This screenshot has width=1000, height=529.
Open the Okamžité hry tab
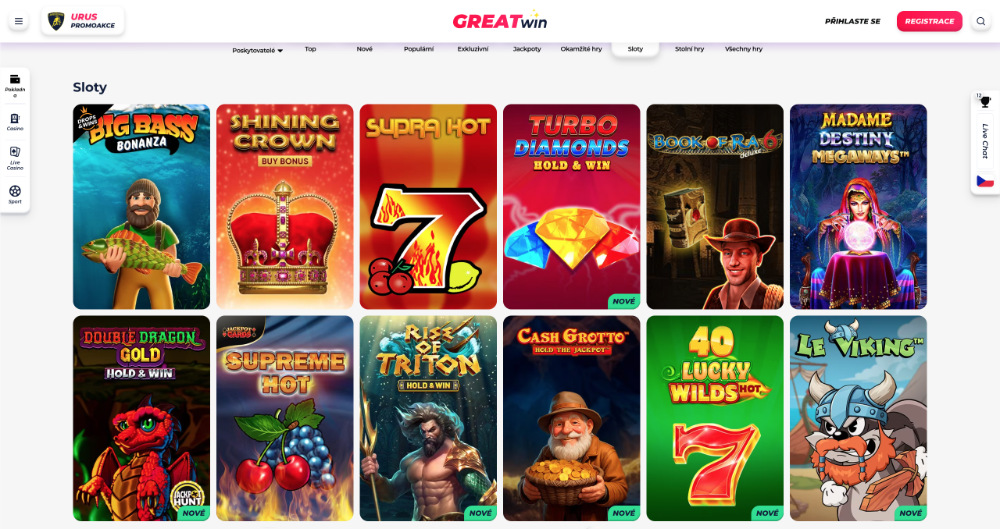(581, 48)
